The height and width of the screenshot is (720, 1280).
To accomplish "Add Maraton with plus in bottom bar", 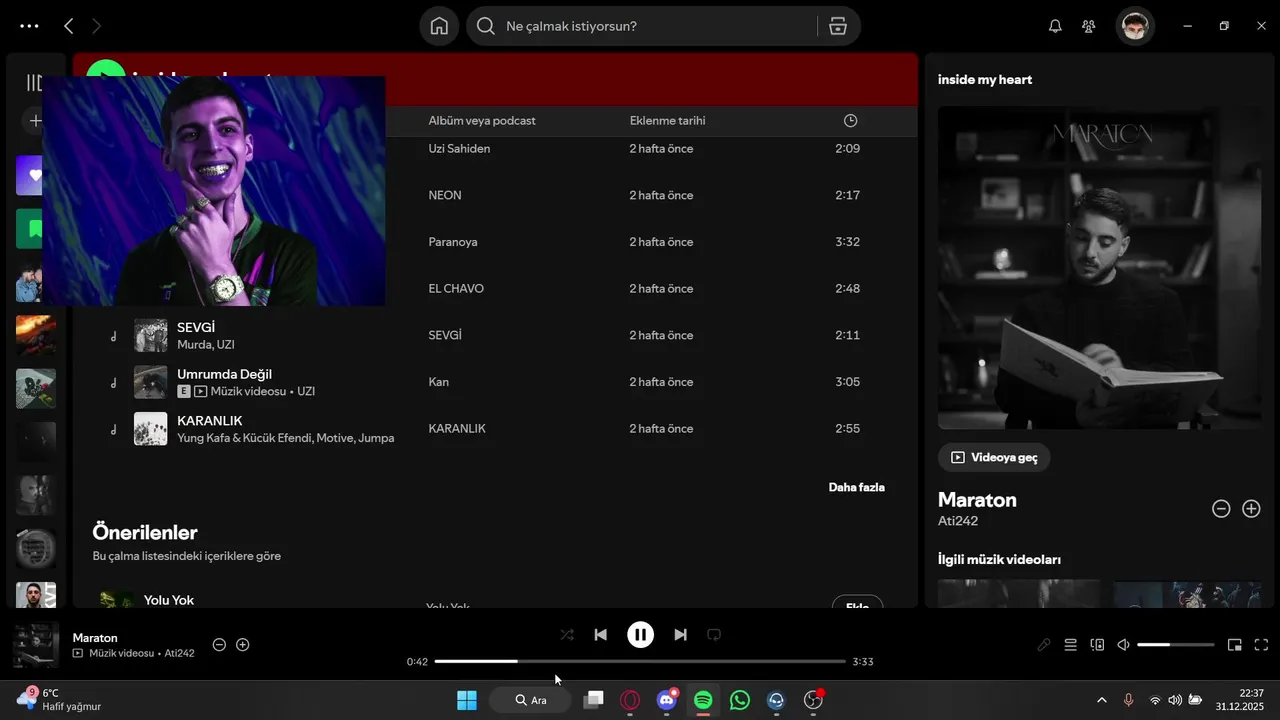I will (x=242, y=645).
